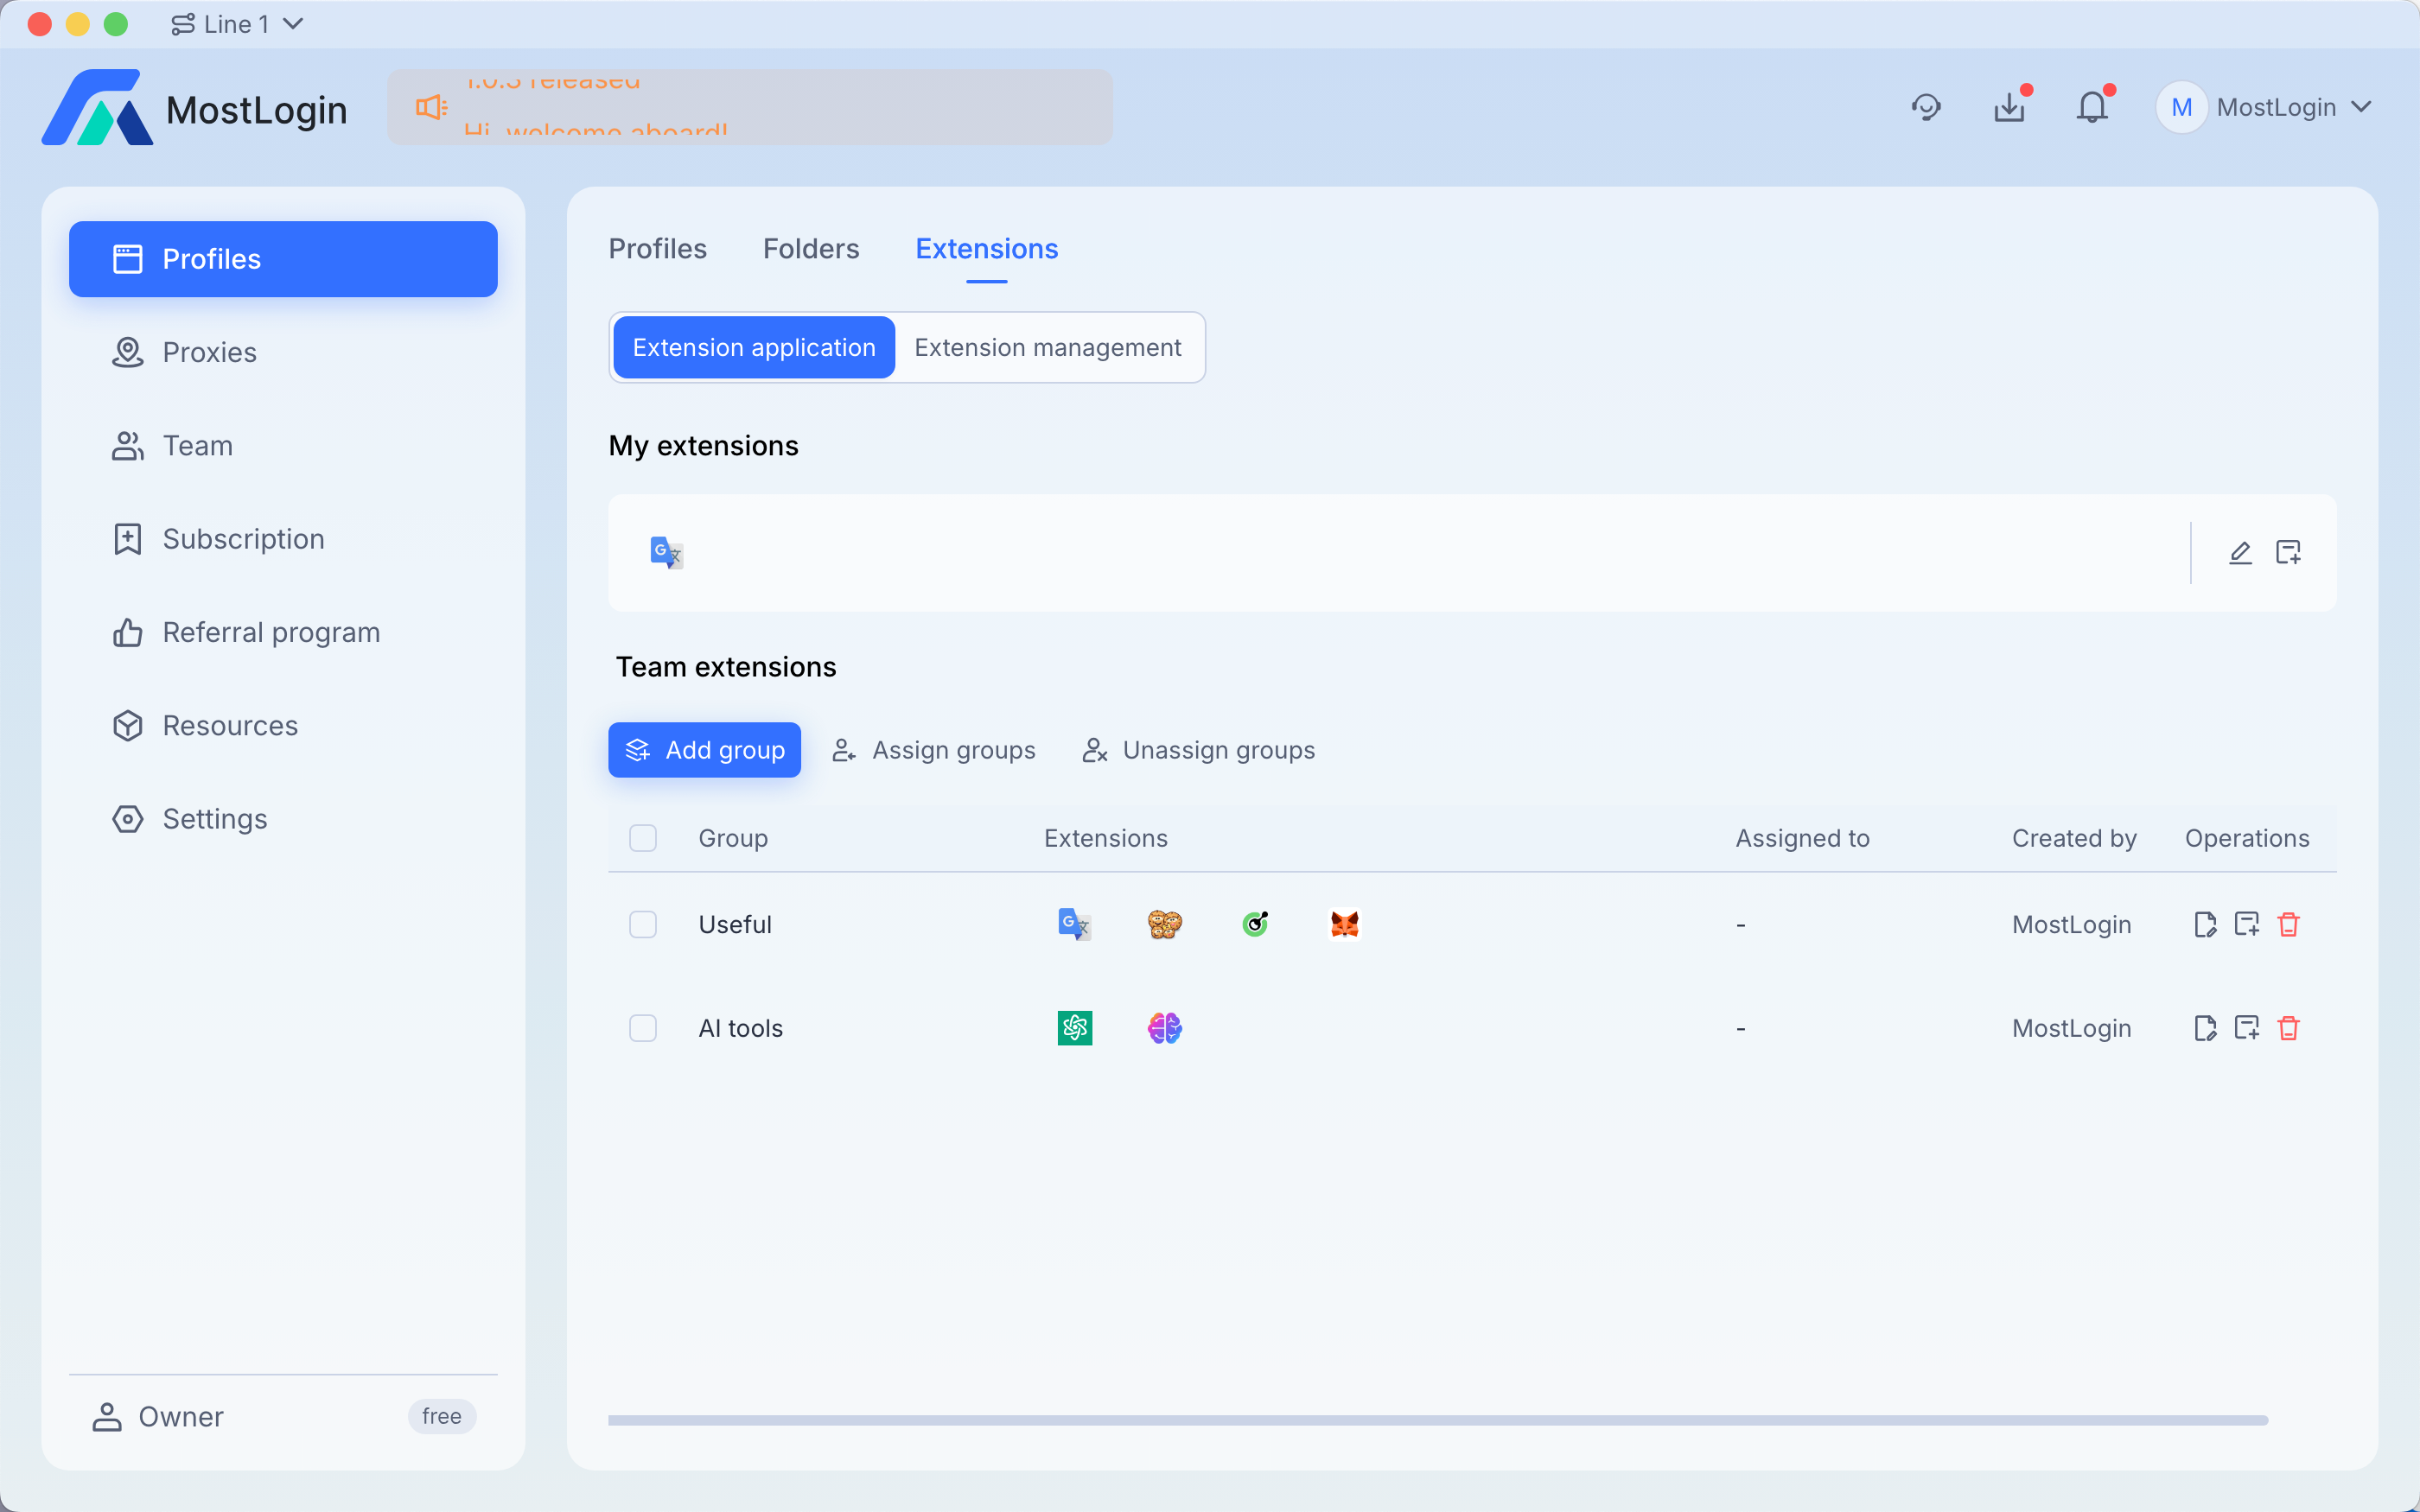Open Resources in the sidebar
Screen dimensions: 2420x1512
[x=283, y=726]
